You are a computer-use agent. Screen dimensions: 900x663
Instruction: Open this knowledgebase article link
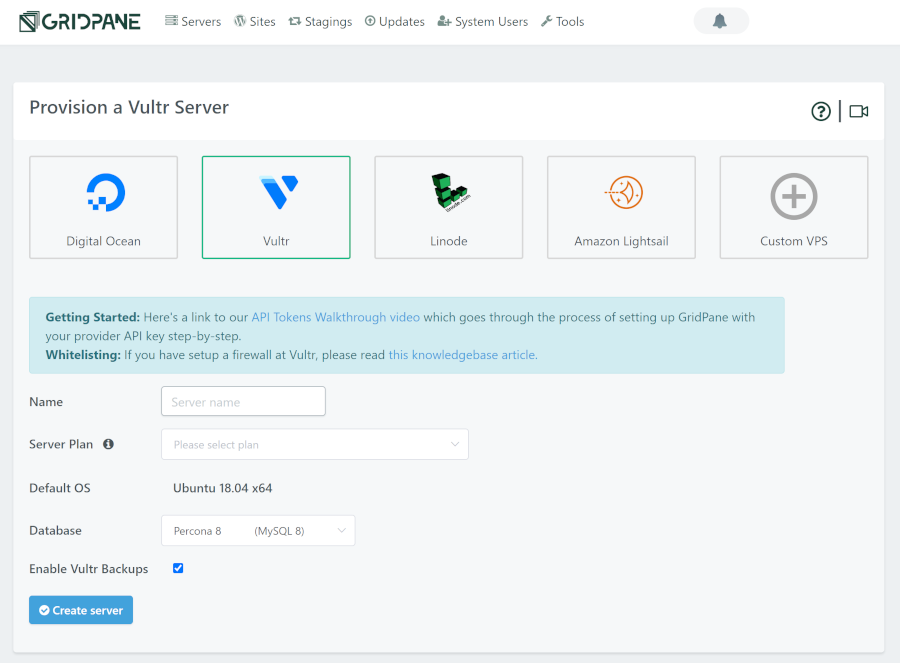coord(463,355)
